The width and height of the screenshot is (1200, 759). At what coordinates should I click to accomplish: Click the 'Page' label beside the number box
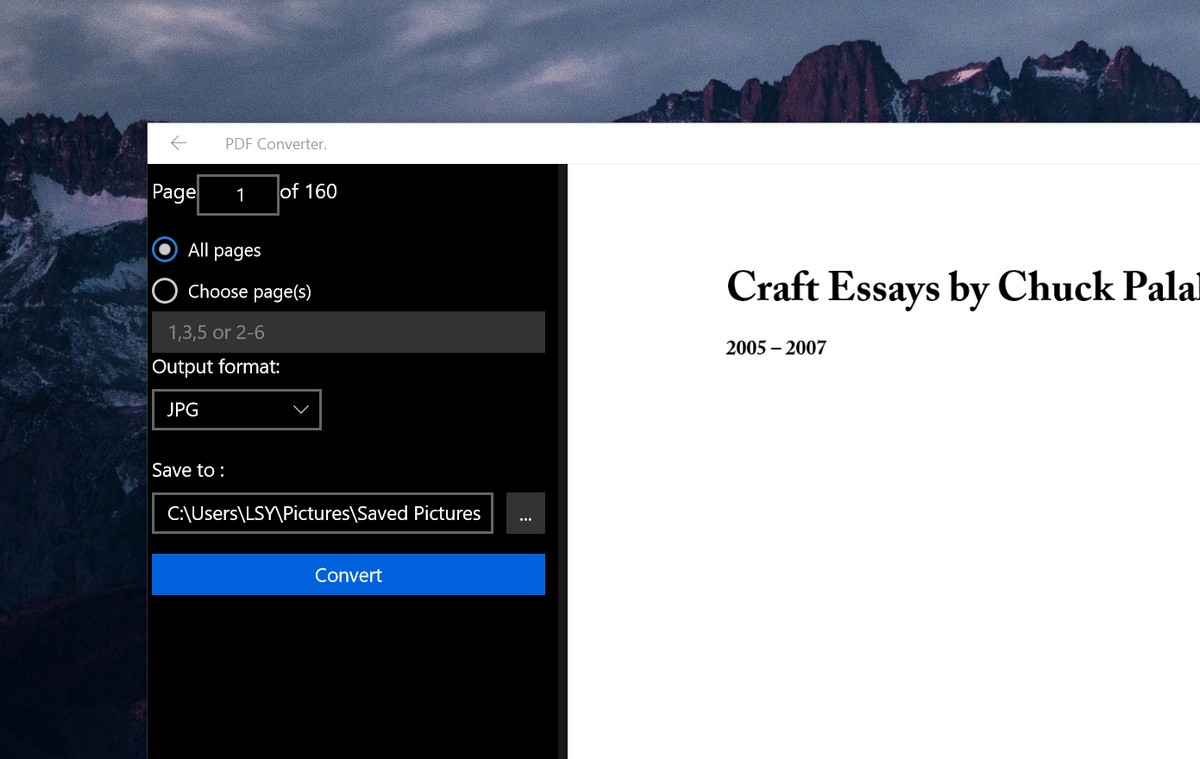[174, 192]
